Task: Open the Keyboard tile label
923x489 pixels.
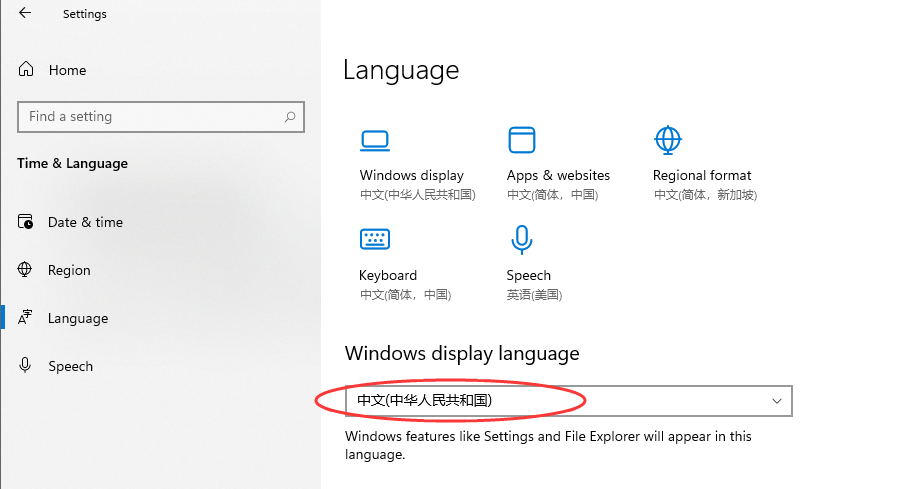Action: 388,275
